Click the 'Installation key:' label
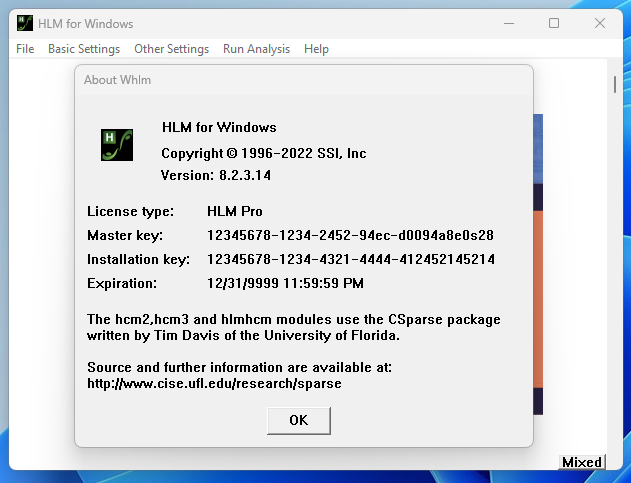Screen dimensions: 631x483 tap(138, 259)
